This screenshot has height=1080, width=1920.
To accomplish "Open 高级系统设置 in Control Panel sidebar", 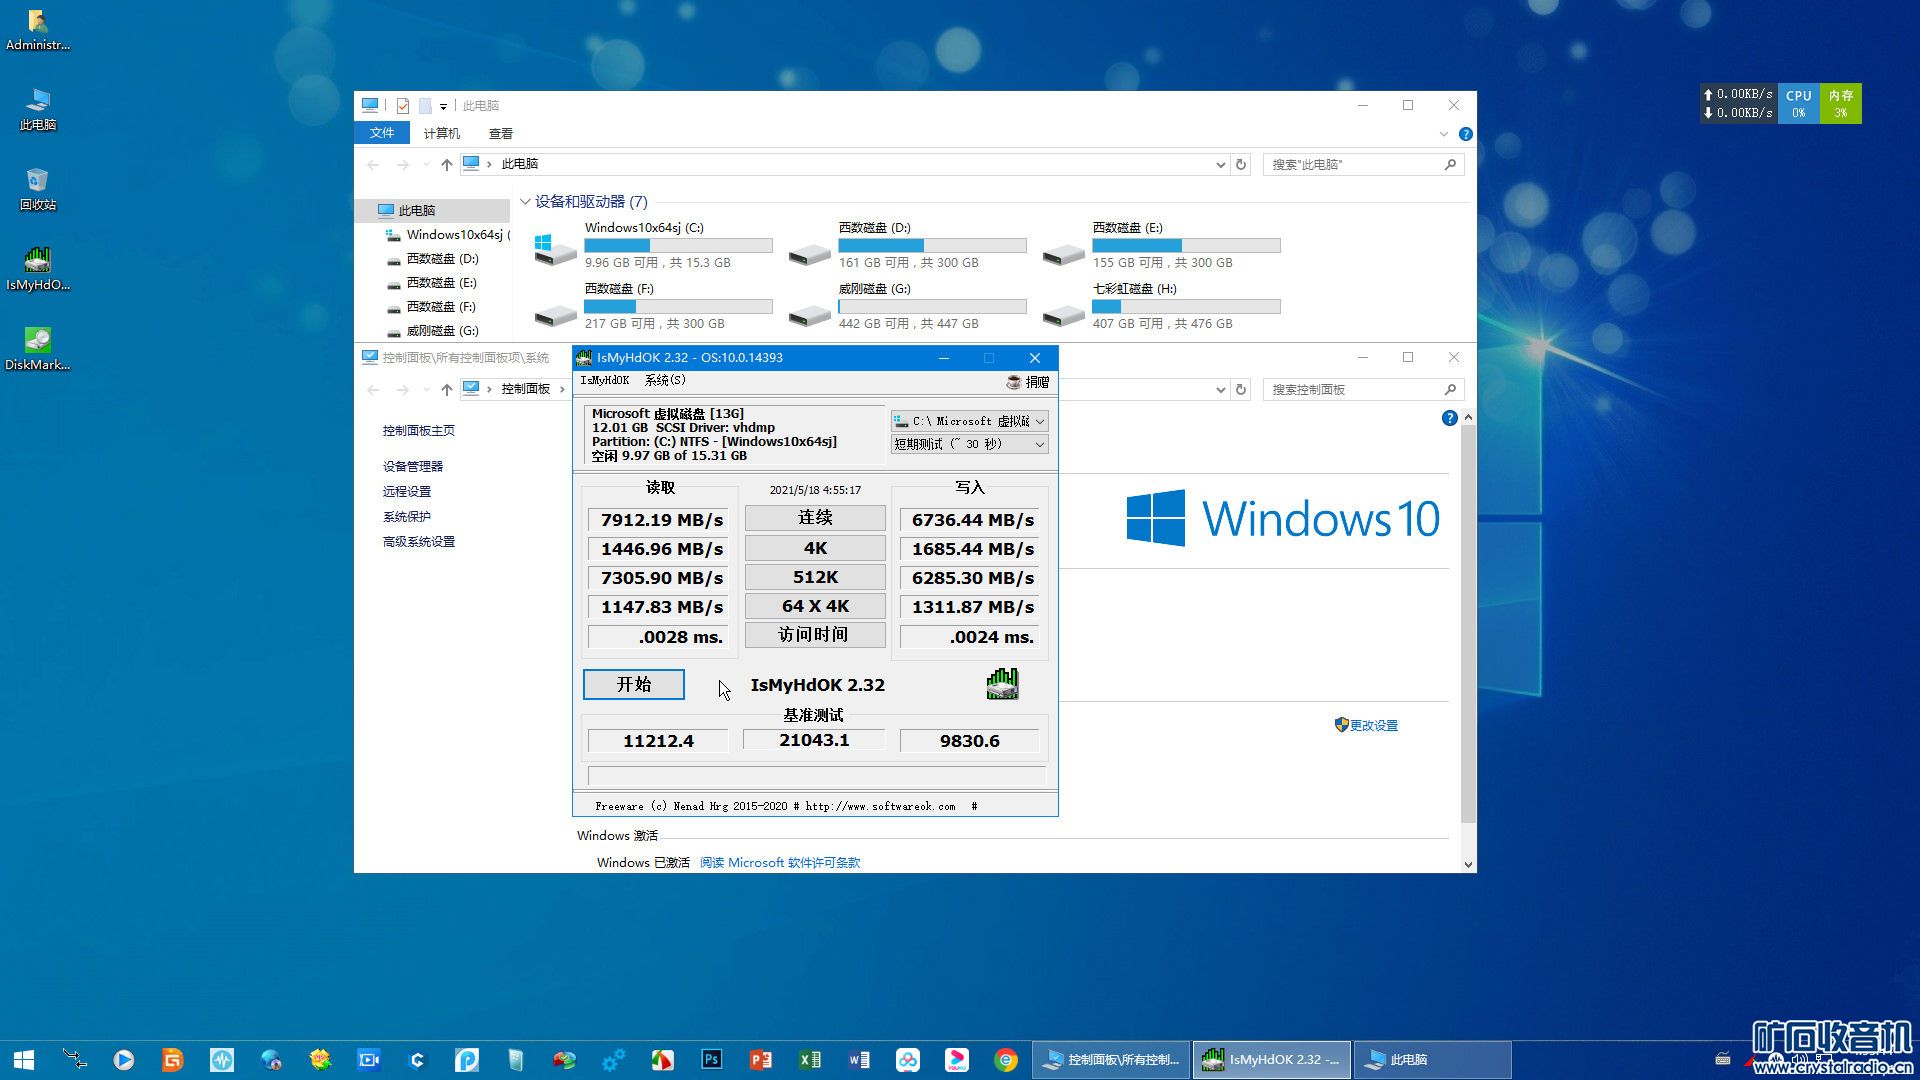I will (419, 541).
